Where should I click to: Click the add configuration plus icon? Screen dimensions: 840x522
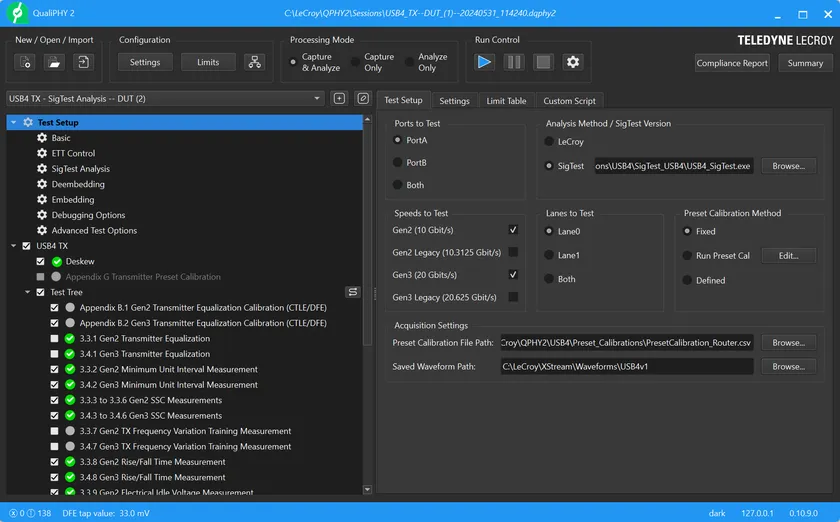tap(339, 99)
